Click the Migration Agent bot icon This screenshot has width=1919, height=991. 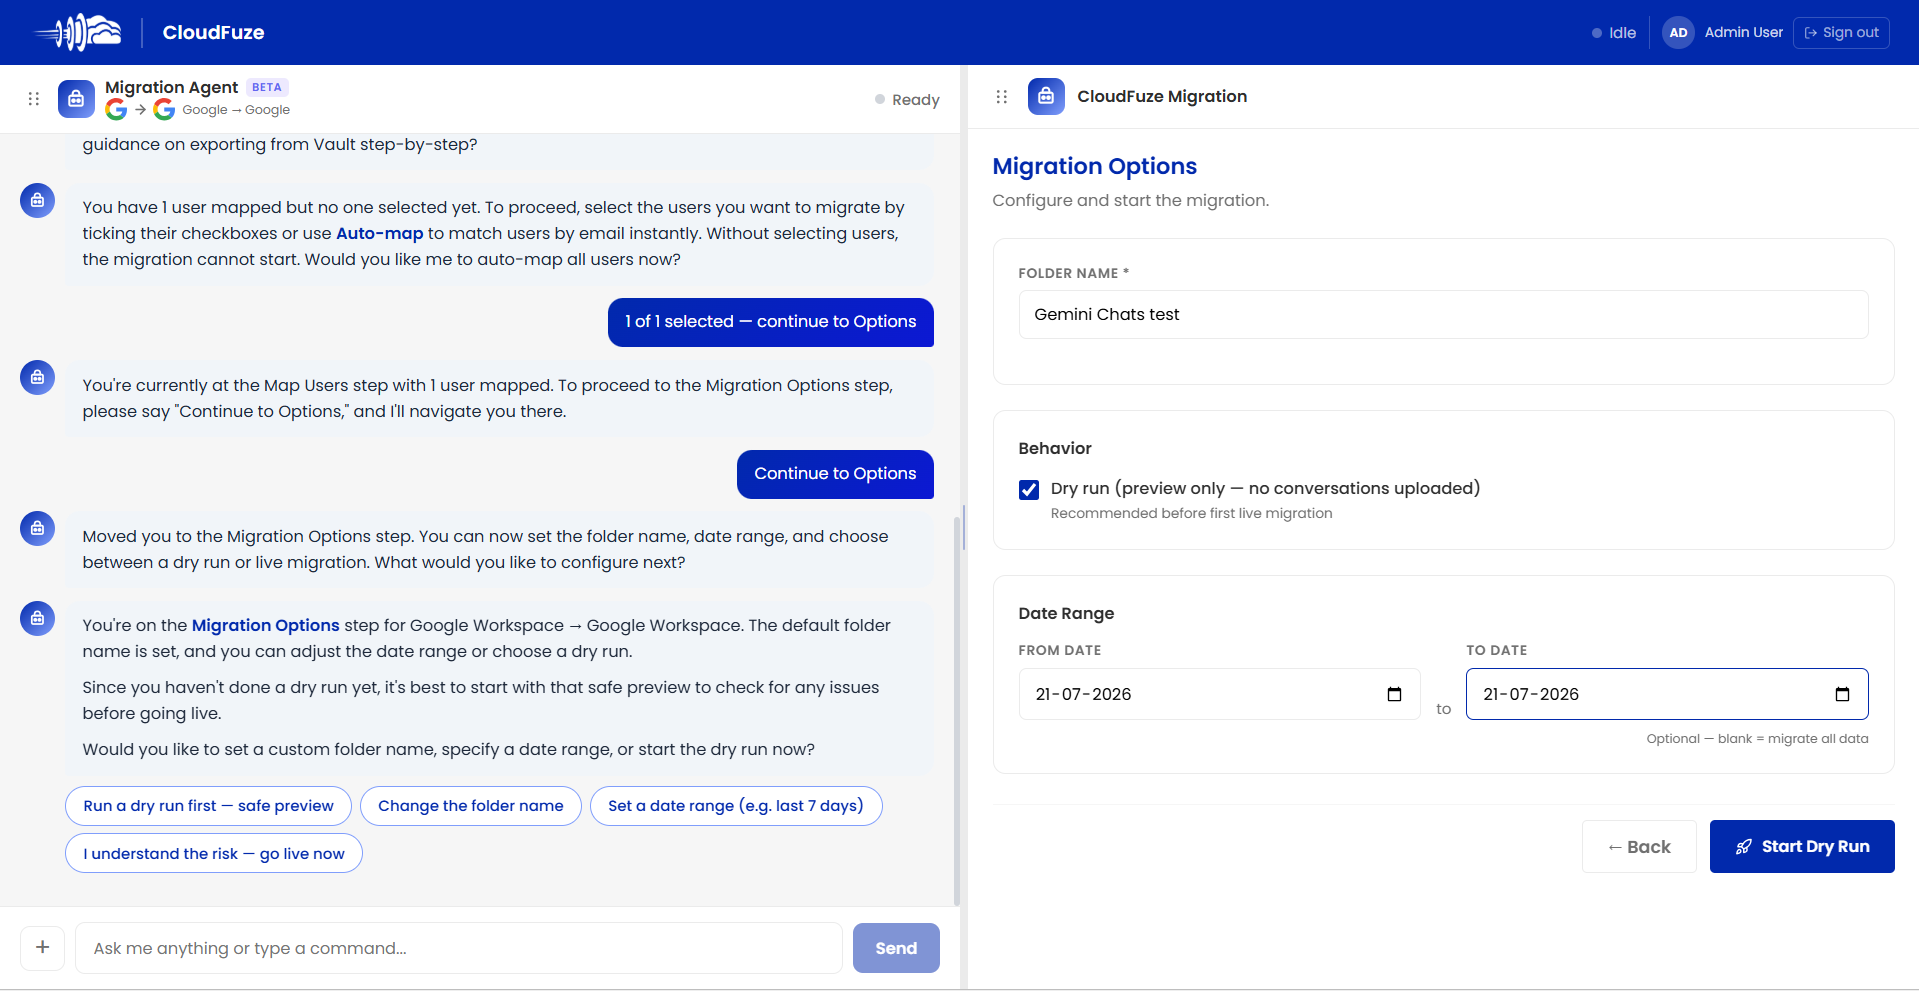(76, 99)
